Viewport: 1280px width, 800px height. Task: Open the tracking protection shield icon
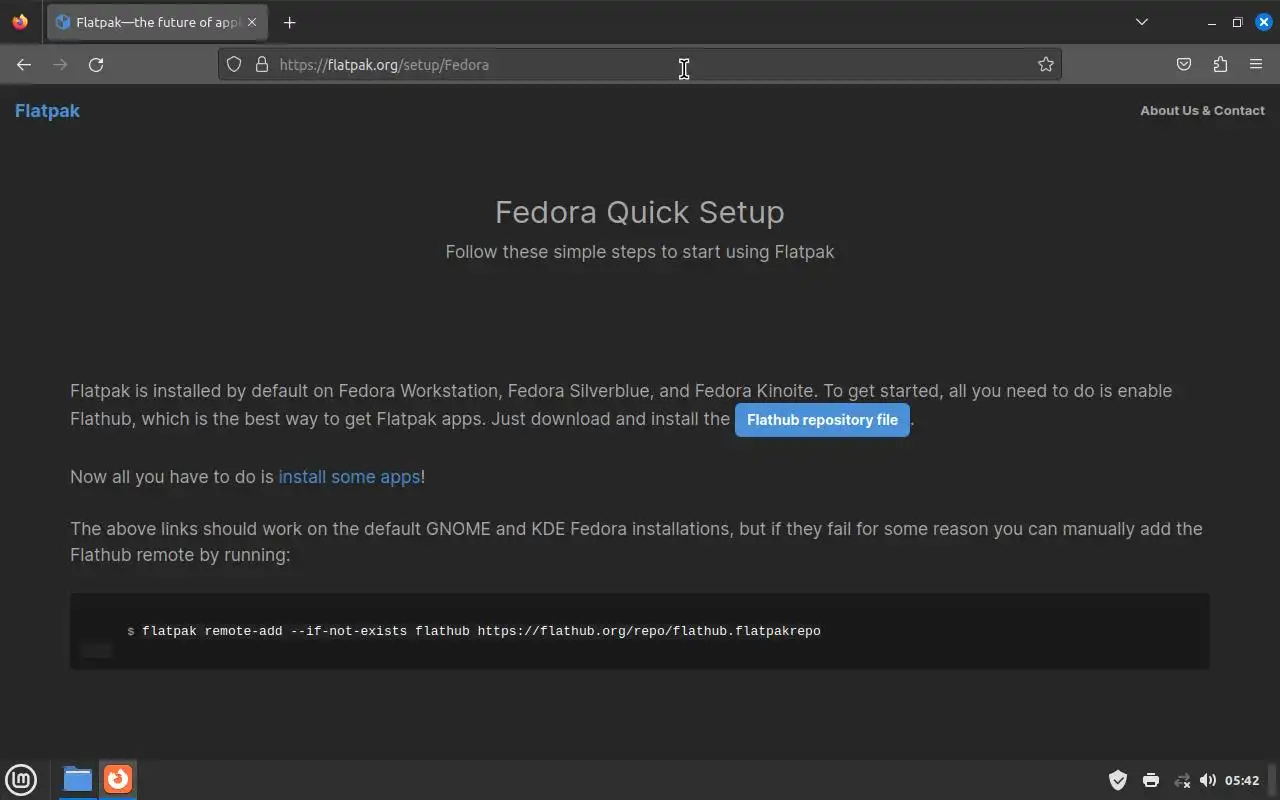coord(234,64)
